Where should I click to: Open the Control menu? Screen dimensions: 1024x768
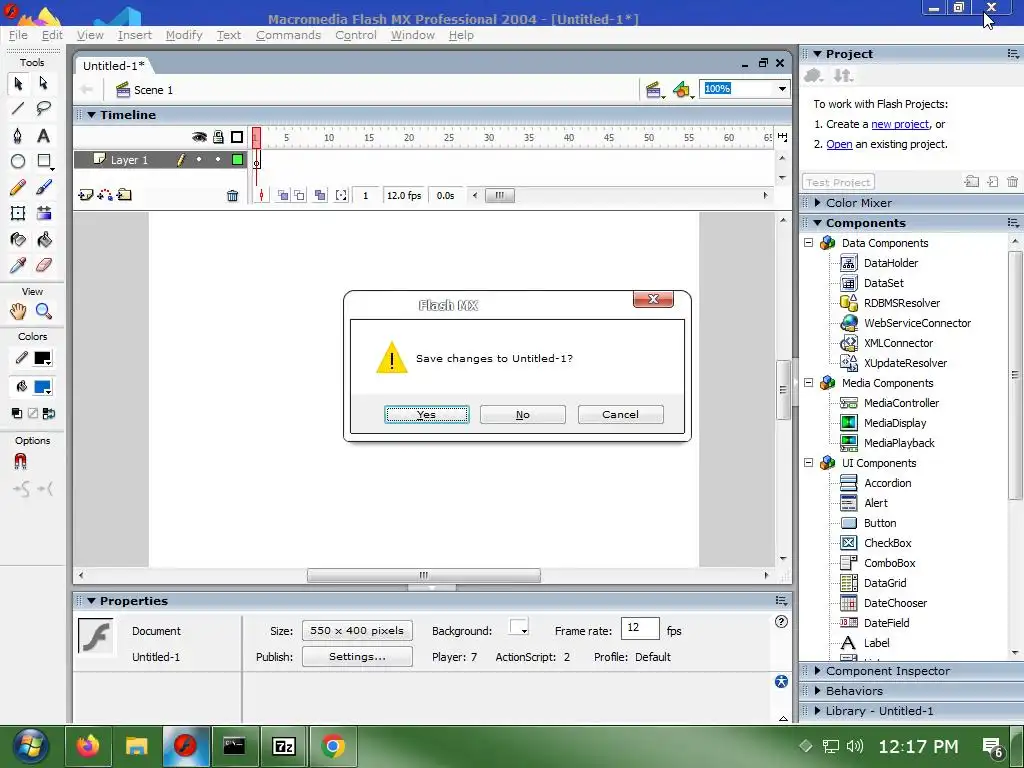pyautogui.click(x=356, y=35)
